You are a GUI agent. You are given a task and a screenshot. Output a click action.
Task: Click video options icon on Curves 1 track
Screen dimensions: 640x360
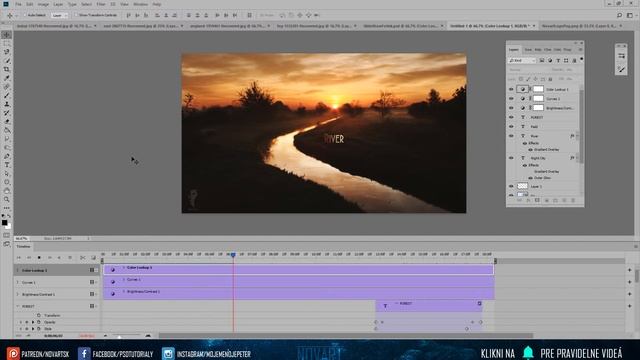click(92, 282)
